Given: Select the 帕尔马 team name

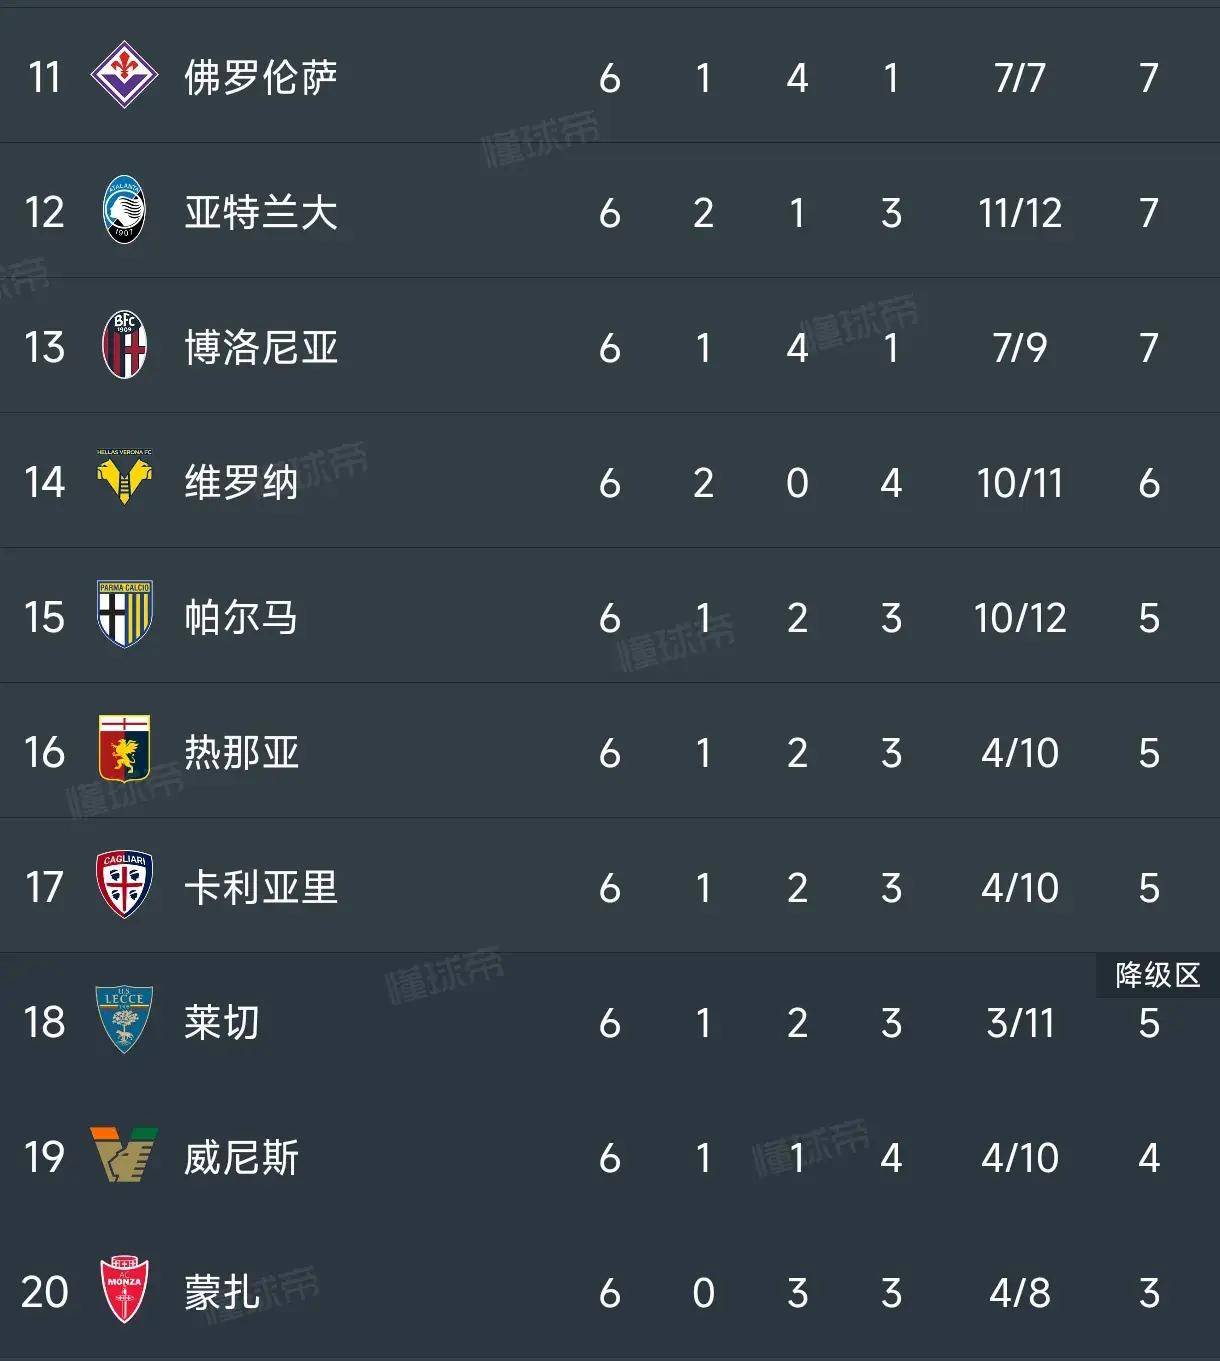Looking at the screenshot, I should [x=241, y=617].
